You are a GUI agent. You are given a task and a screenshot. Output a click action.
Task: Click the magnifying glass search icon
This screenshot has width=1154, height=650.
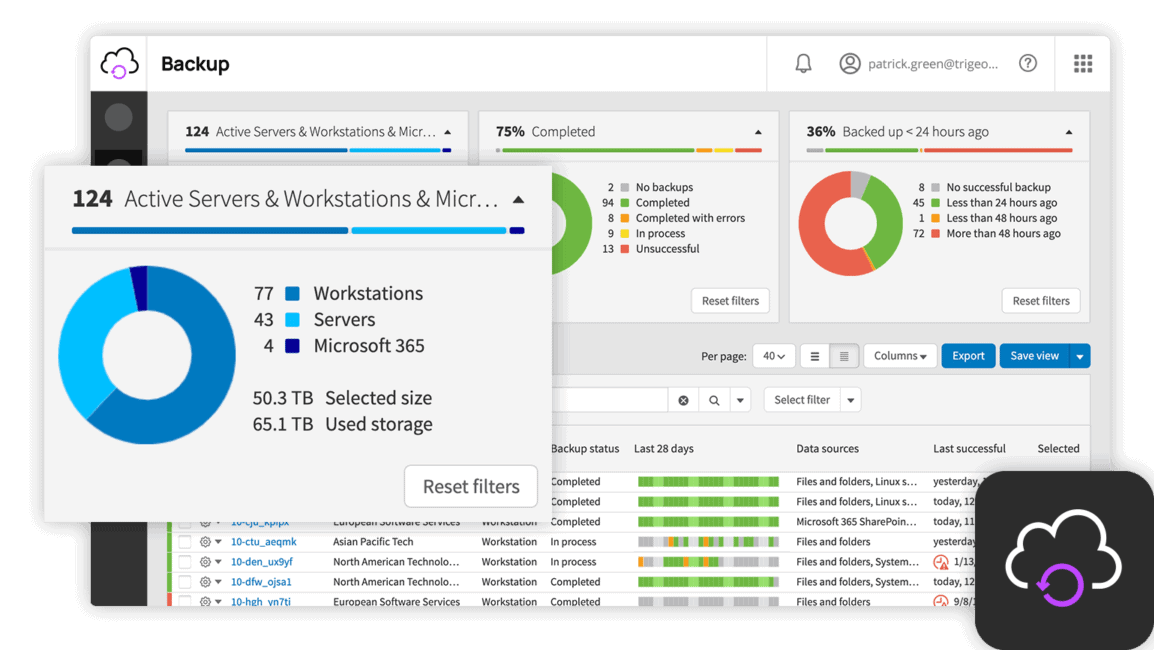tap(714, 400)
